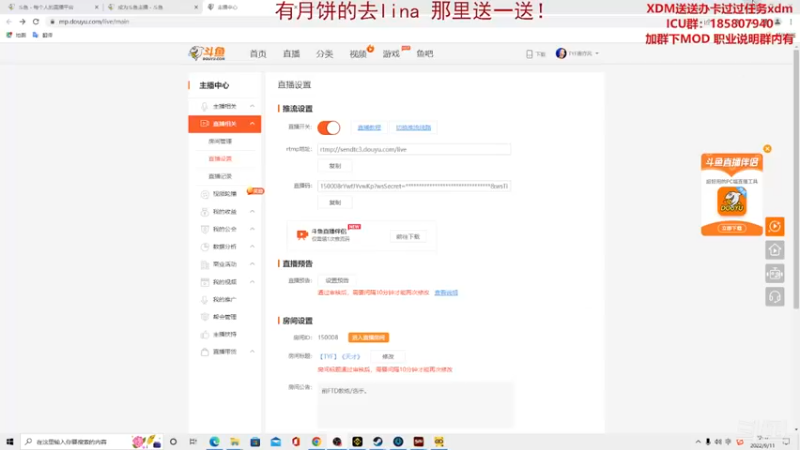
Task: Click the Windows taskbar search box
Action: [92, 442]
